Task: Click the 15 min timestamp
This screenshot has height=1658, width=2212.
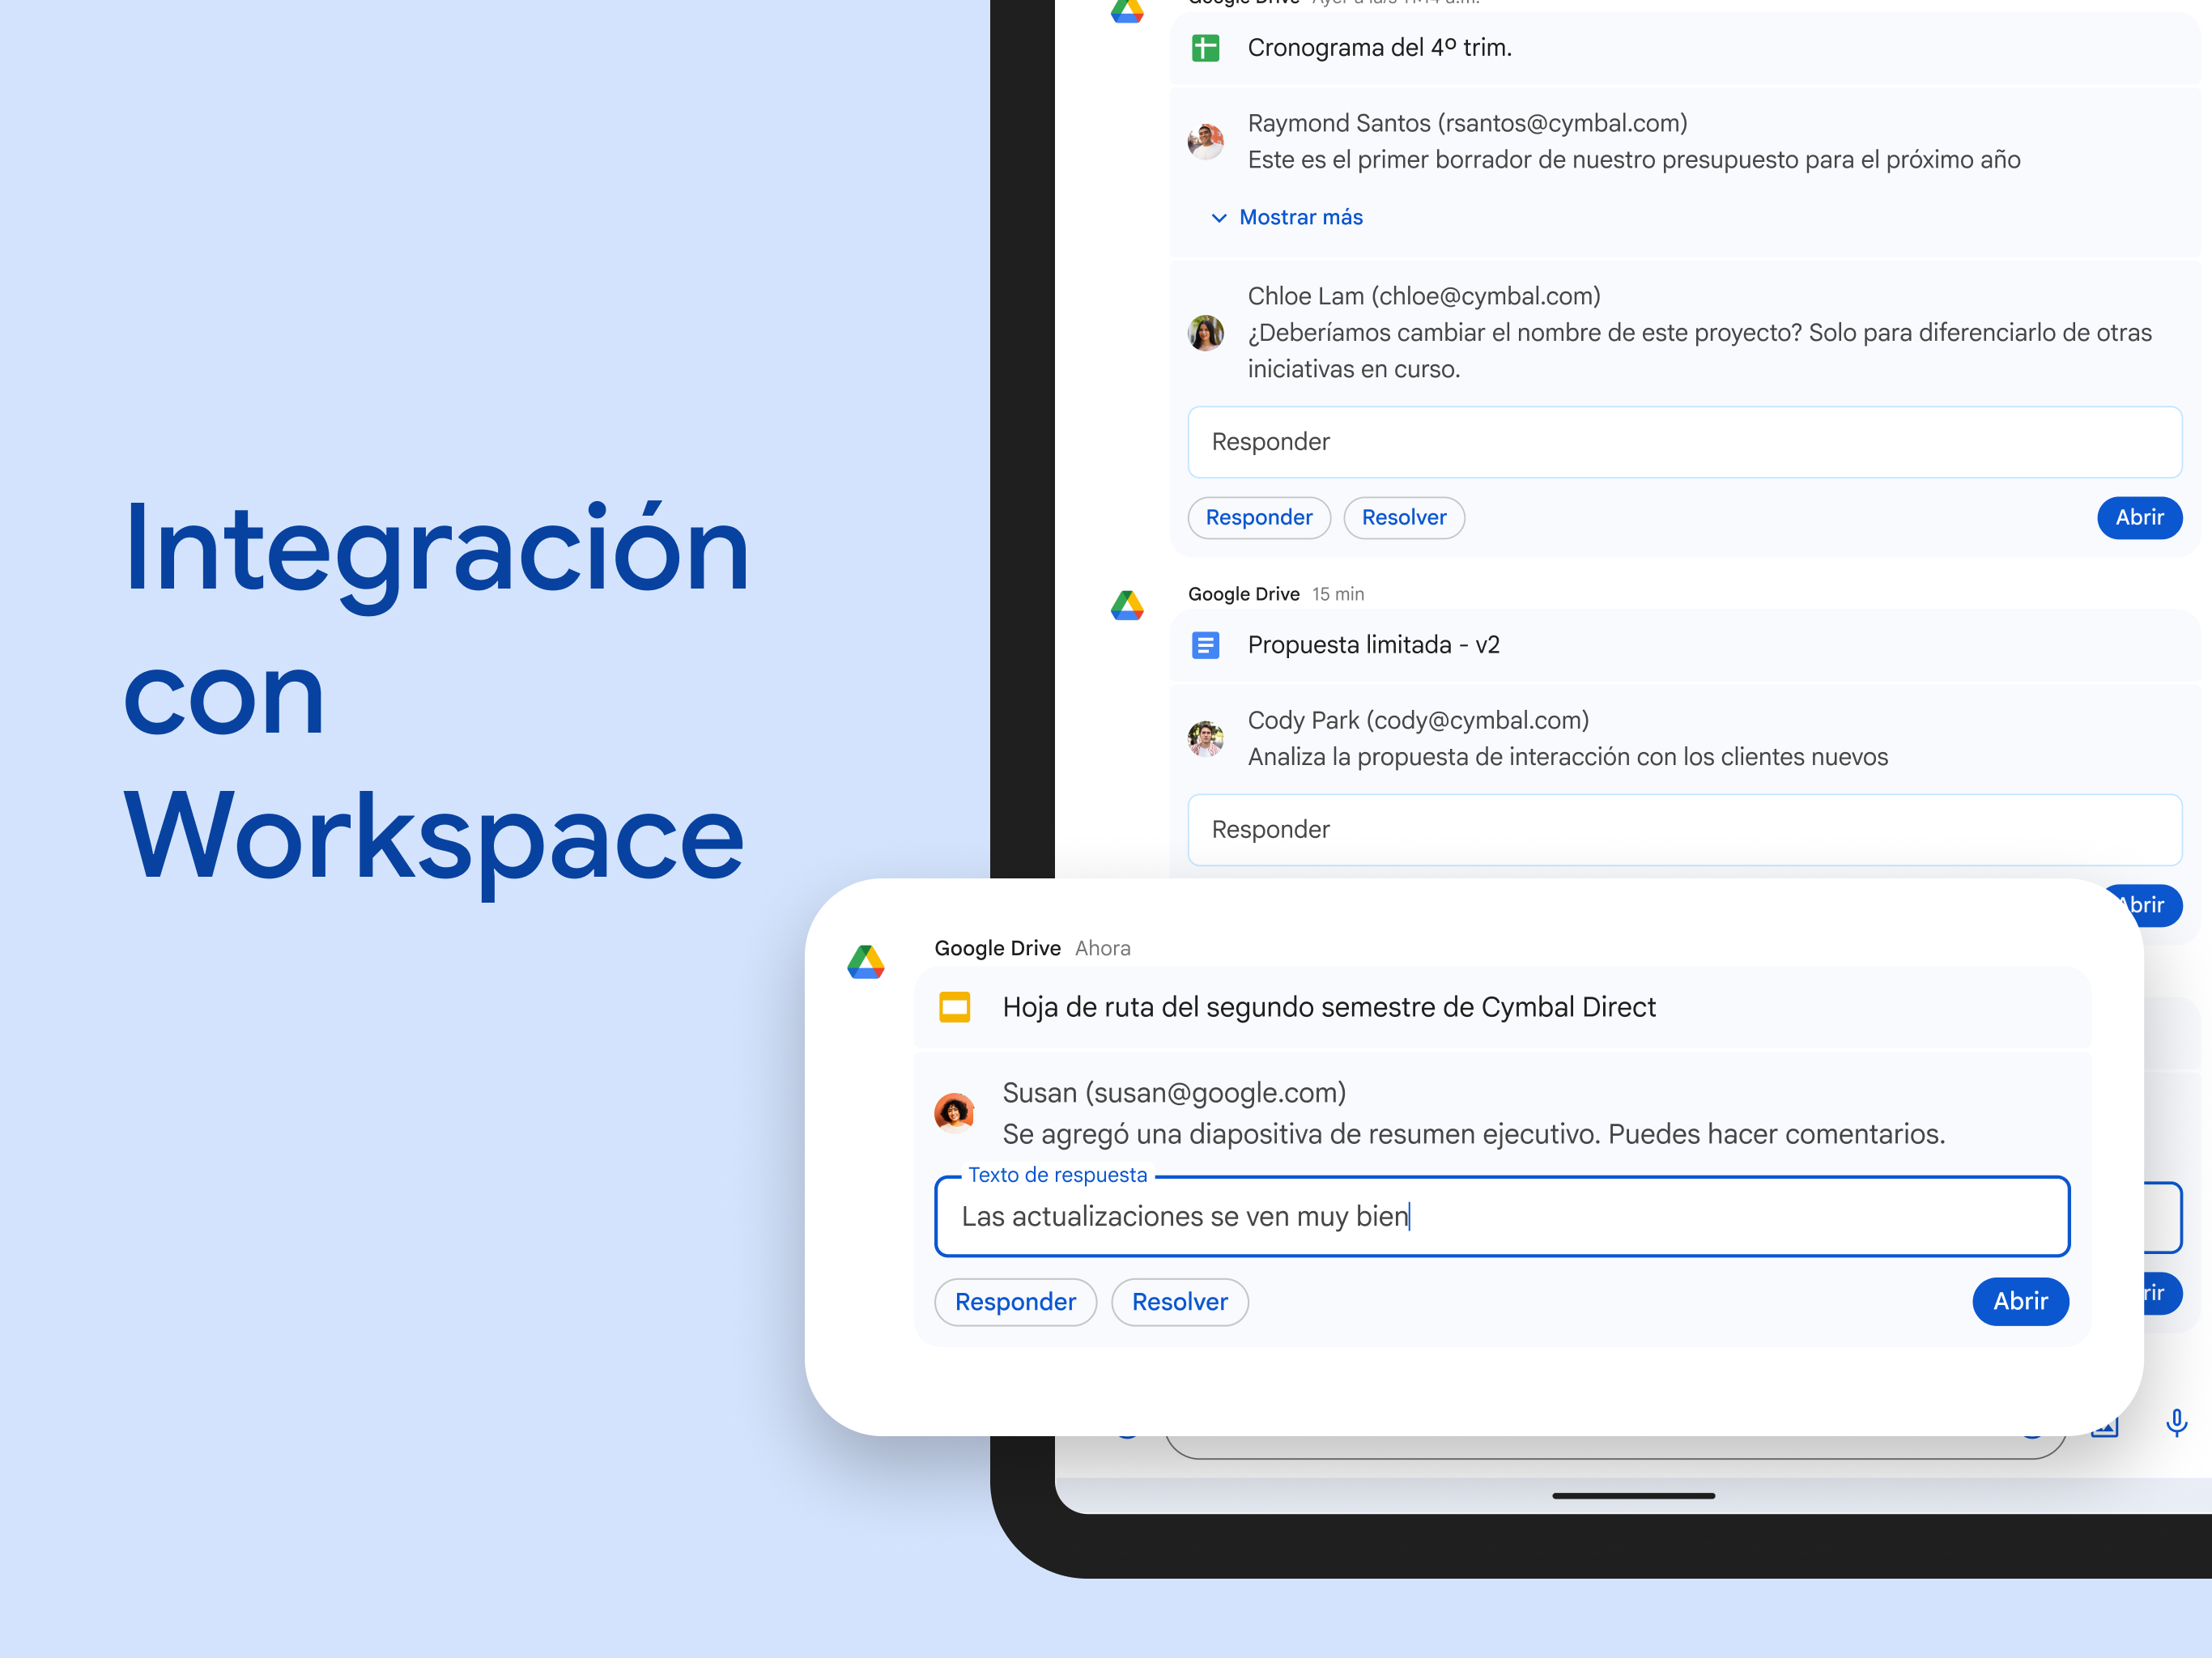Action: click(1338, 594)
